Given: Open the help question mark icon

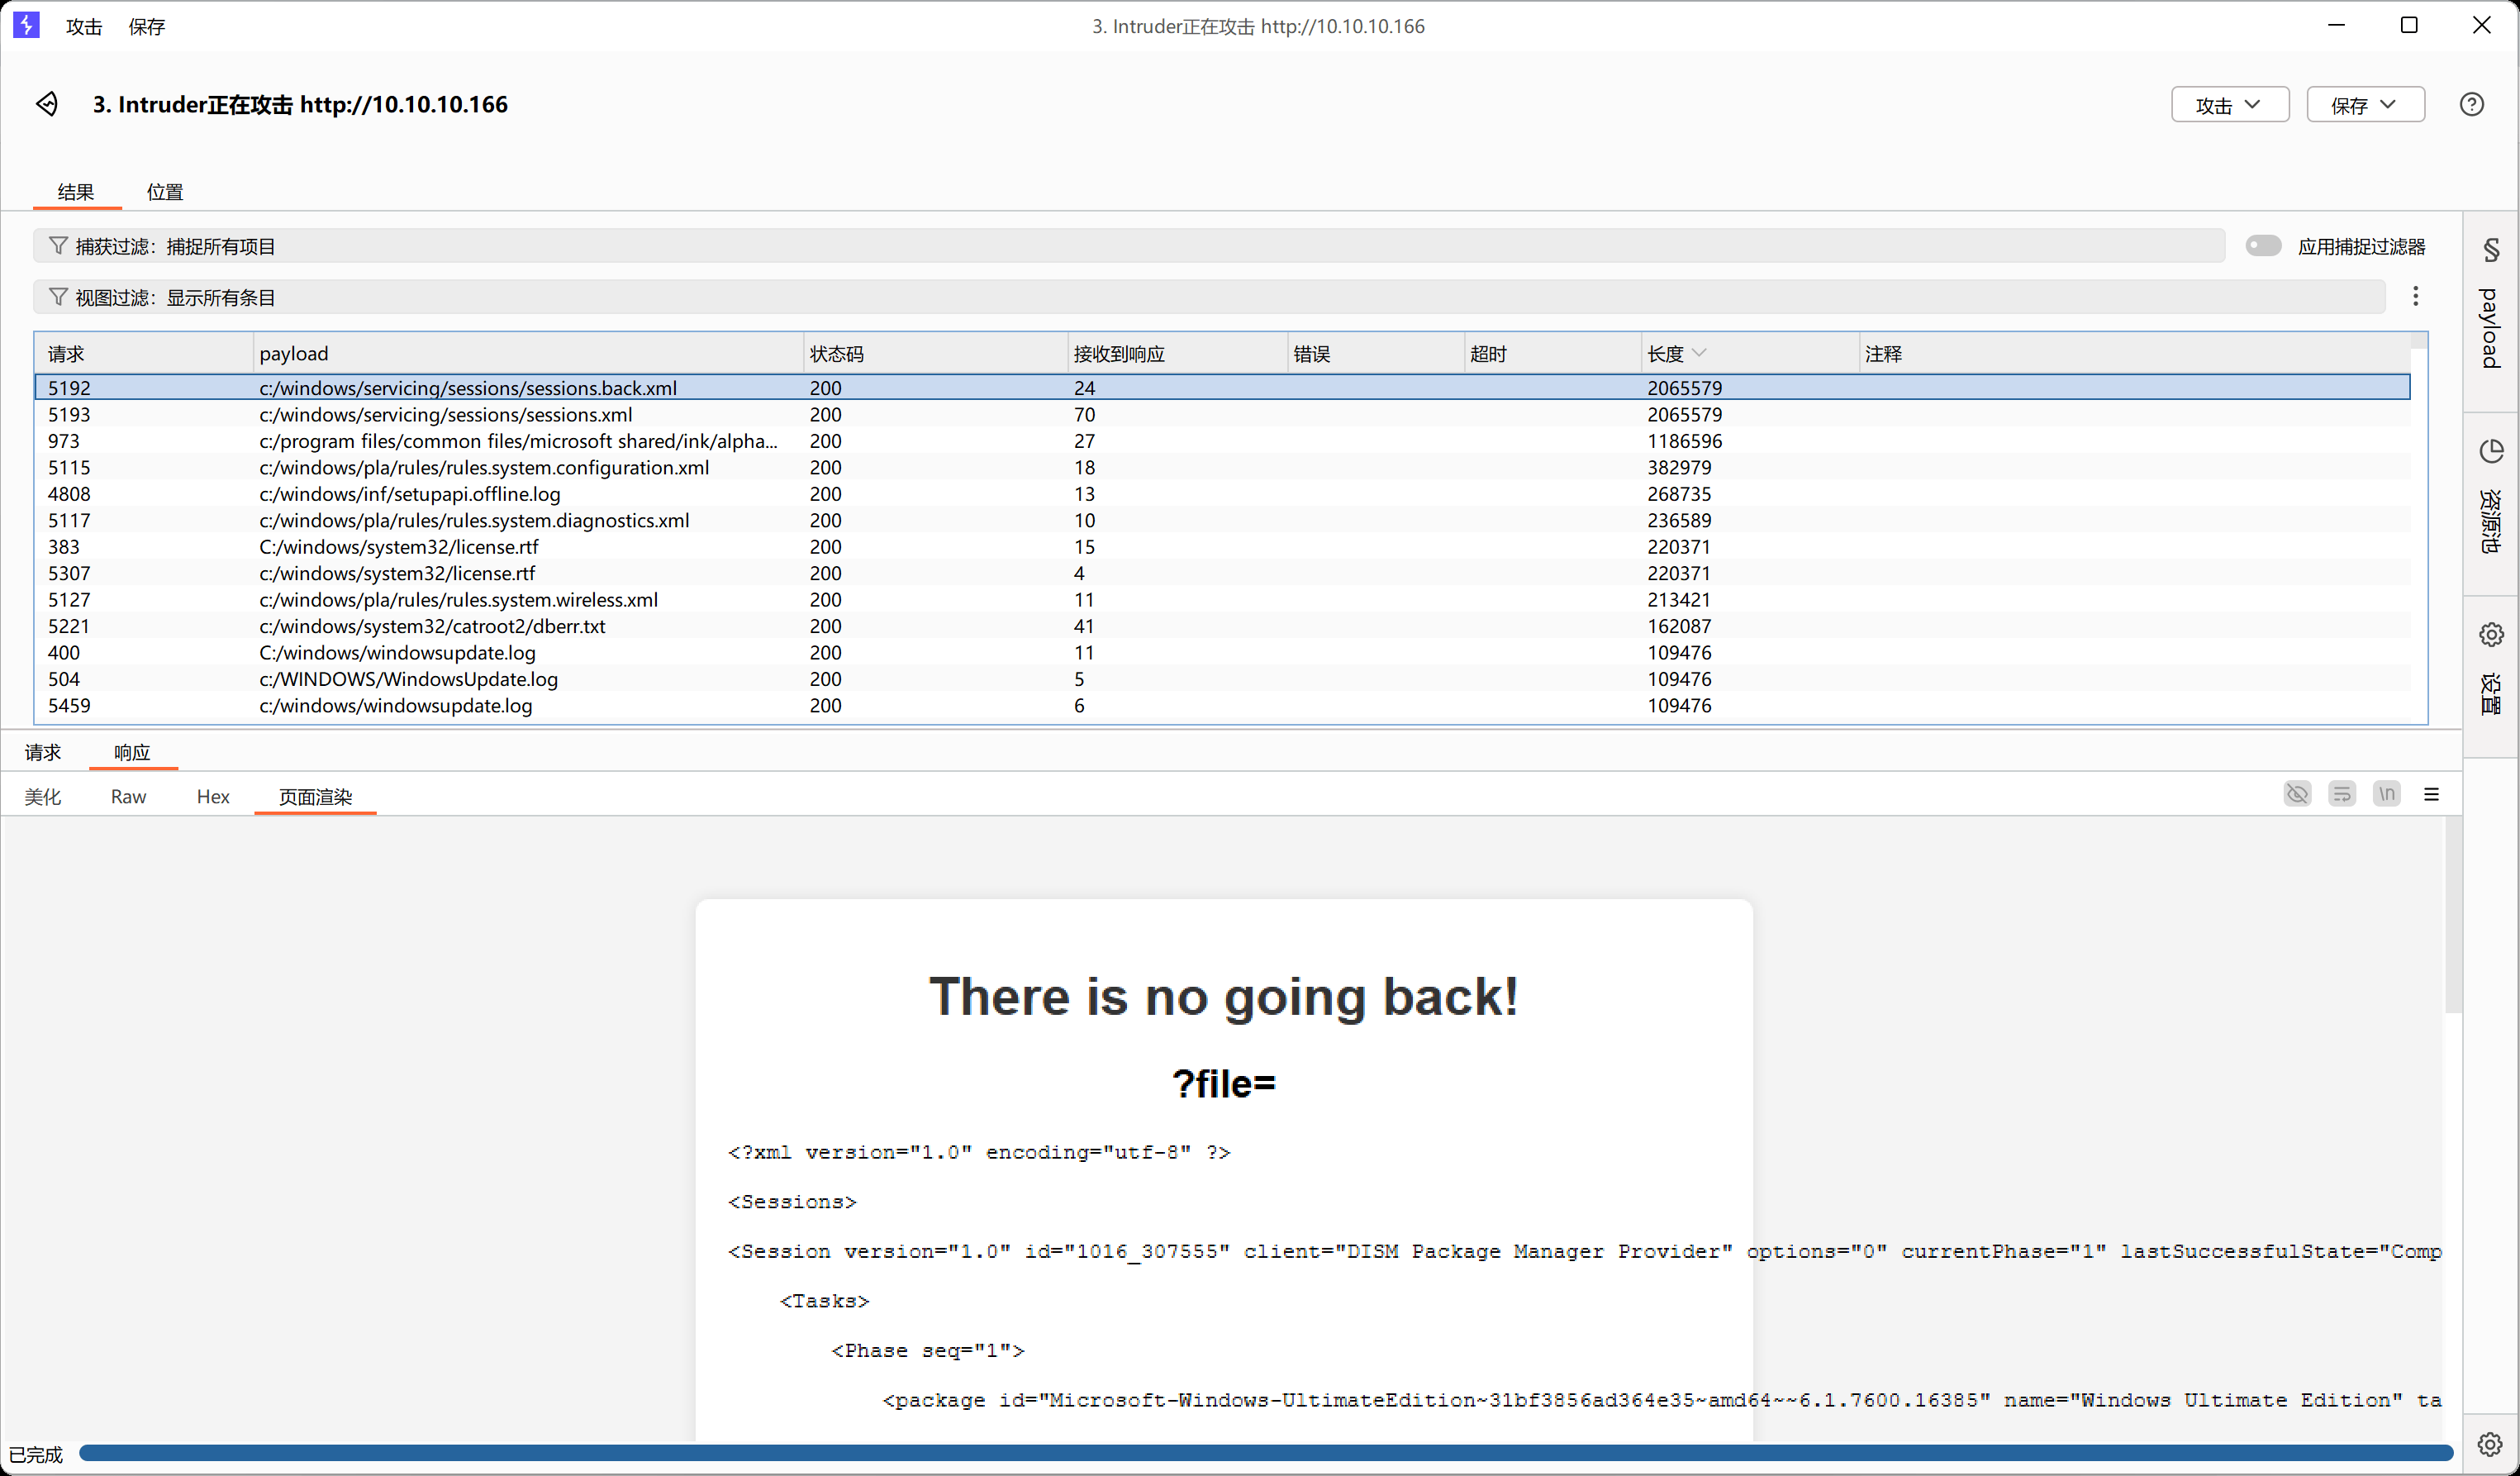Looking at the screenshot, I should click(2471, 104).
